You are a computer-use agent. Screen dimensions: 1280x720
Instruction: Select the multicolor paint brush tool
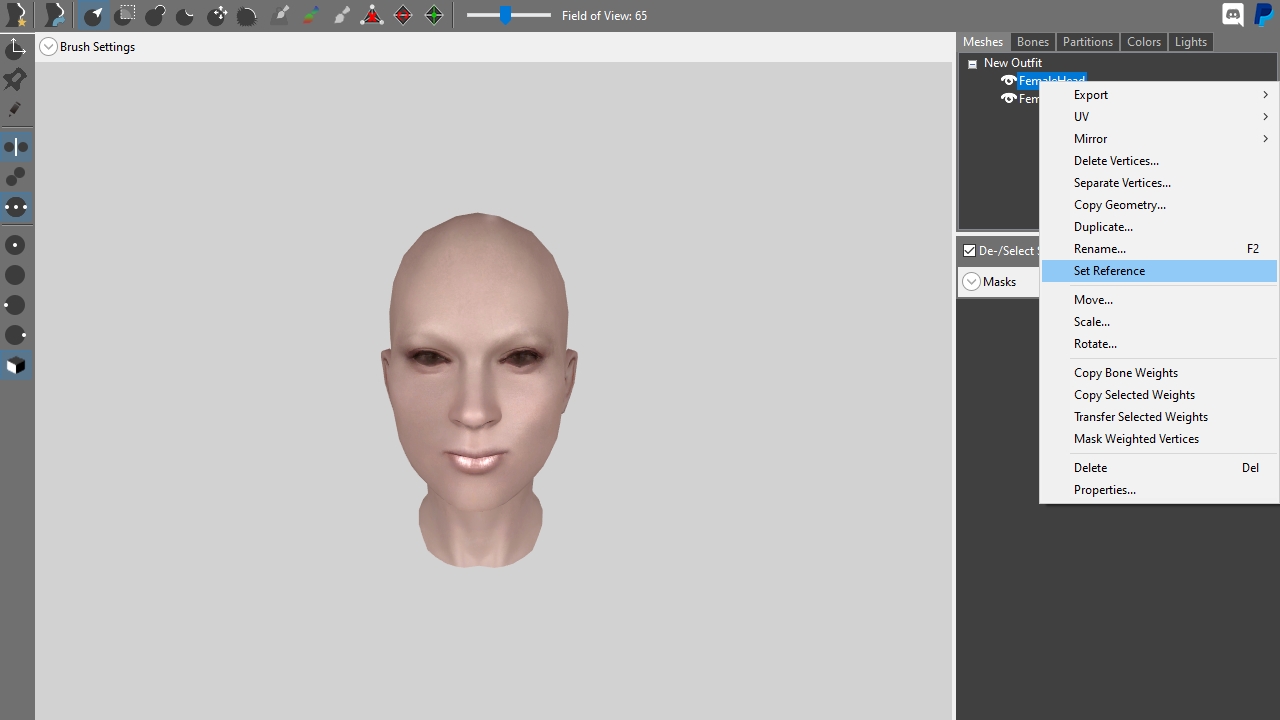(x=310, y=15)
